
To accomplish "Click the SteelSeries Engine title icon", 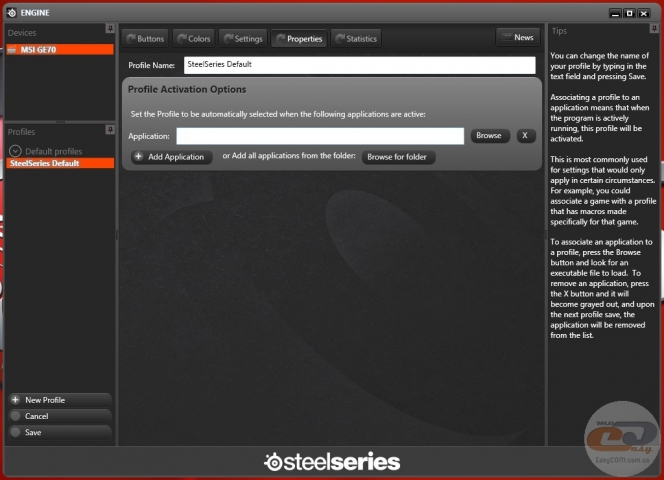I will click(x=11, y=13).
